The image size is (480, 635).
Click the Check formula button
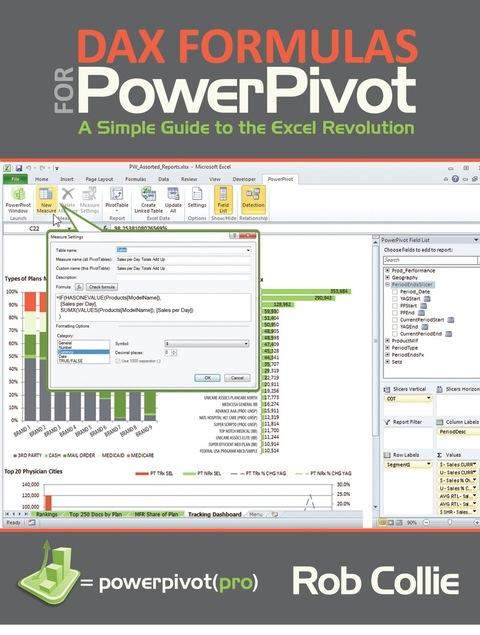[x=102, y=287]
